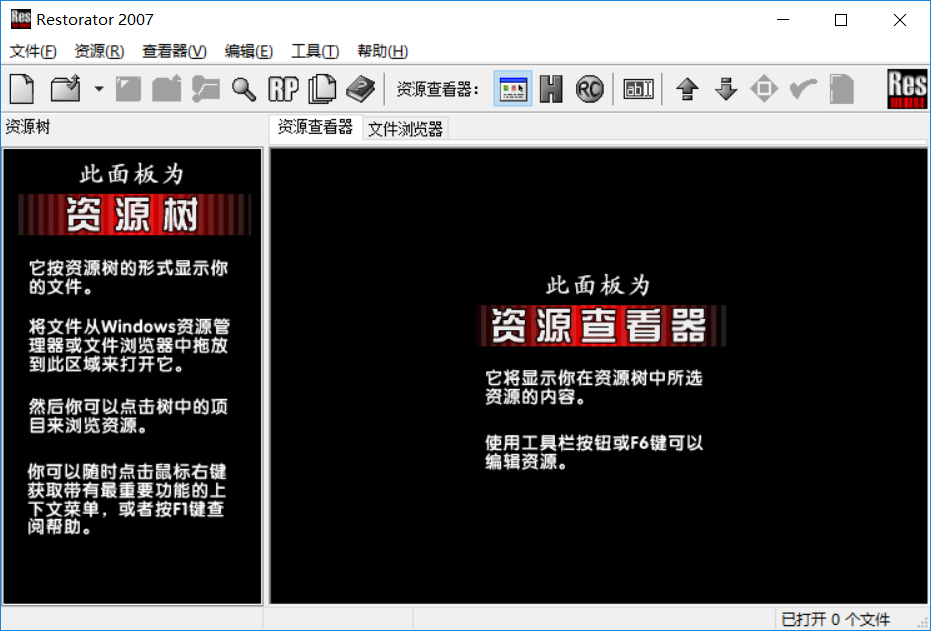The height and width of the screenshot is (631, 931).
Task: Click the grayed folder tree icon
Action: (x=205, y=89)
